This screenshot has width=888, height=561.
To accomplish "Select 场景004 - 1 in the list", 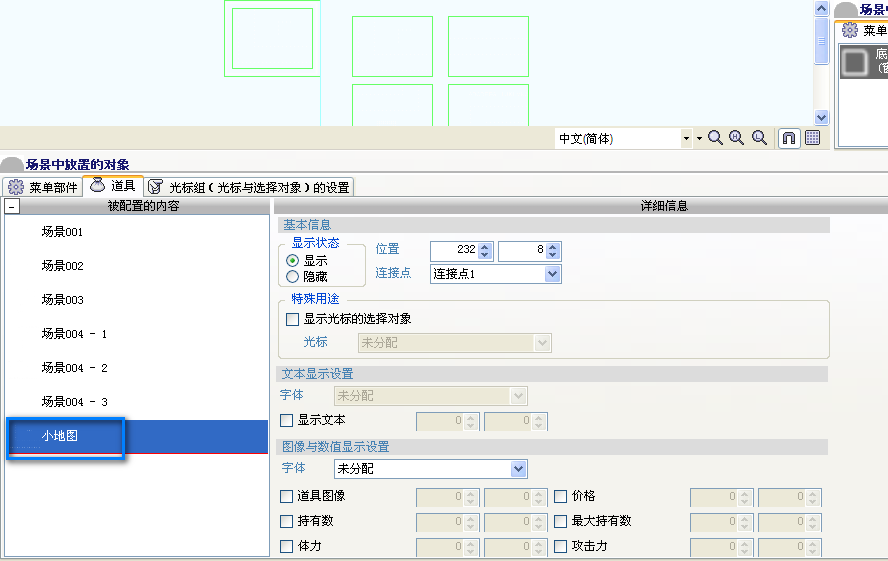I will tap(136, 333).
